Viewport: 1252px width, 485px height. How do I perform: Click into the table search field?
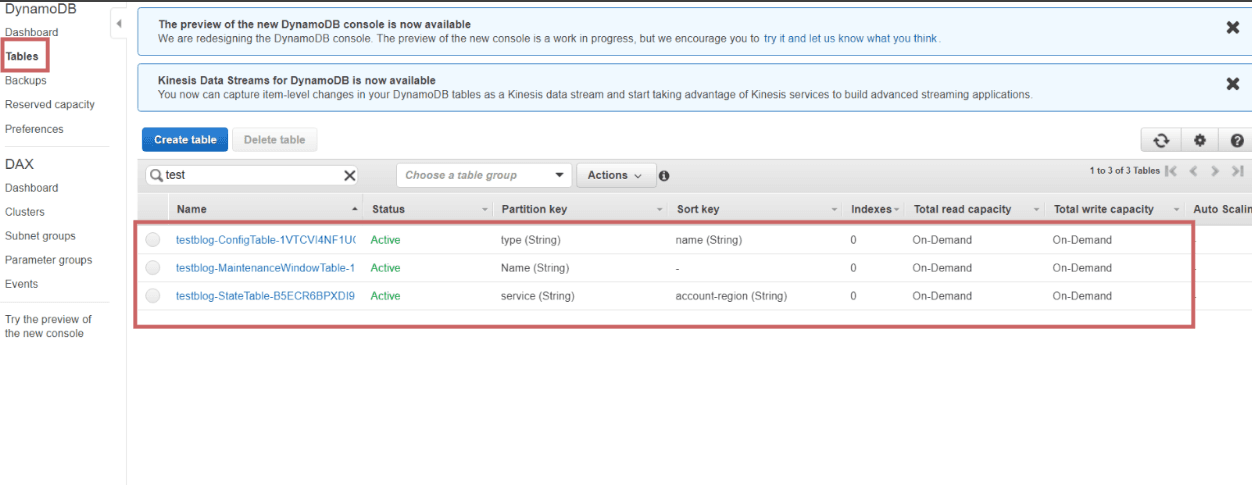point(252,175)
